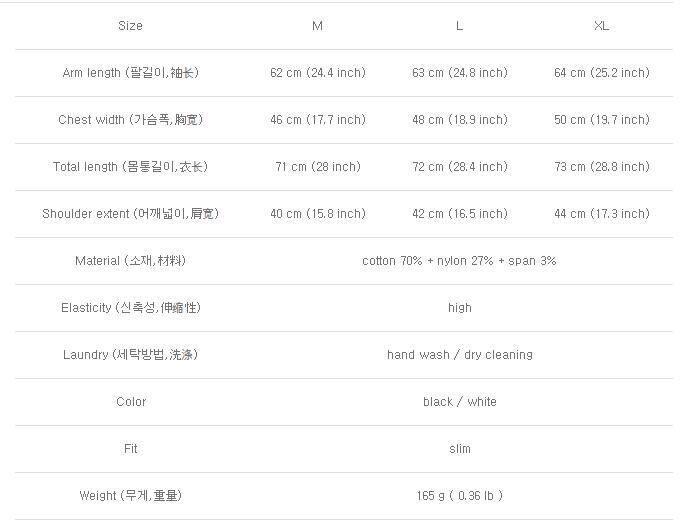Click the Elasticity value high
The image size is (683, 526).
(x=459, y=308)
